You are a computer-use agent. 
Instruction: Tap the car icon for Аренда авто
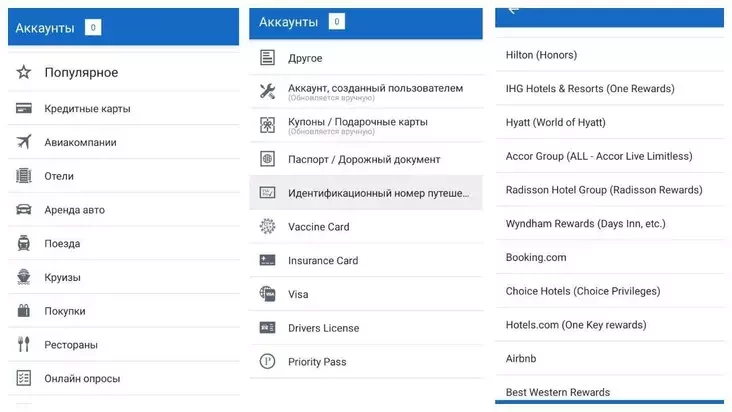point(24,209)
